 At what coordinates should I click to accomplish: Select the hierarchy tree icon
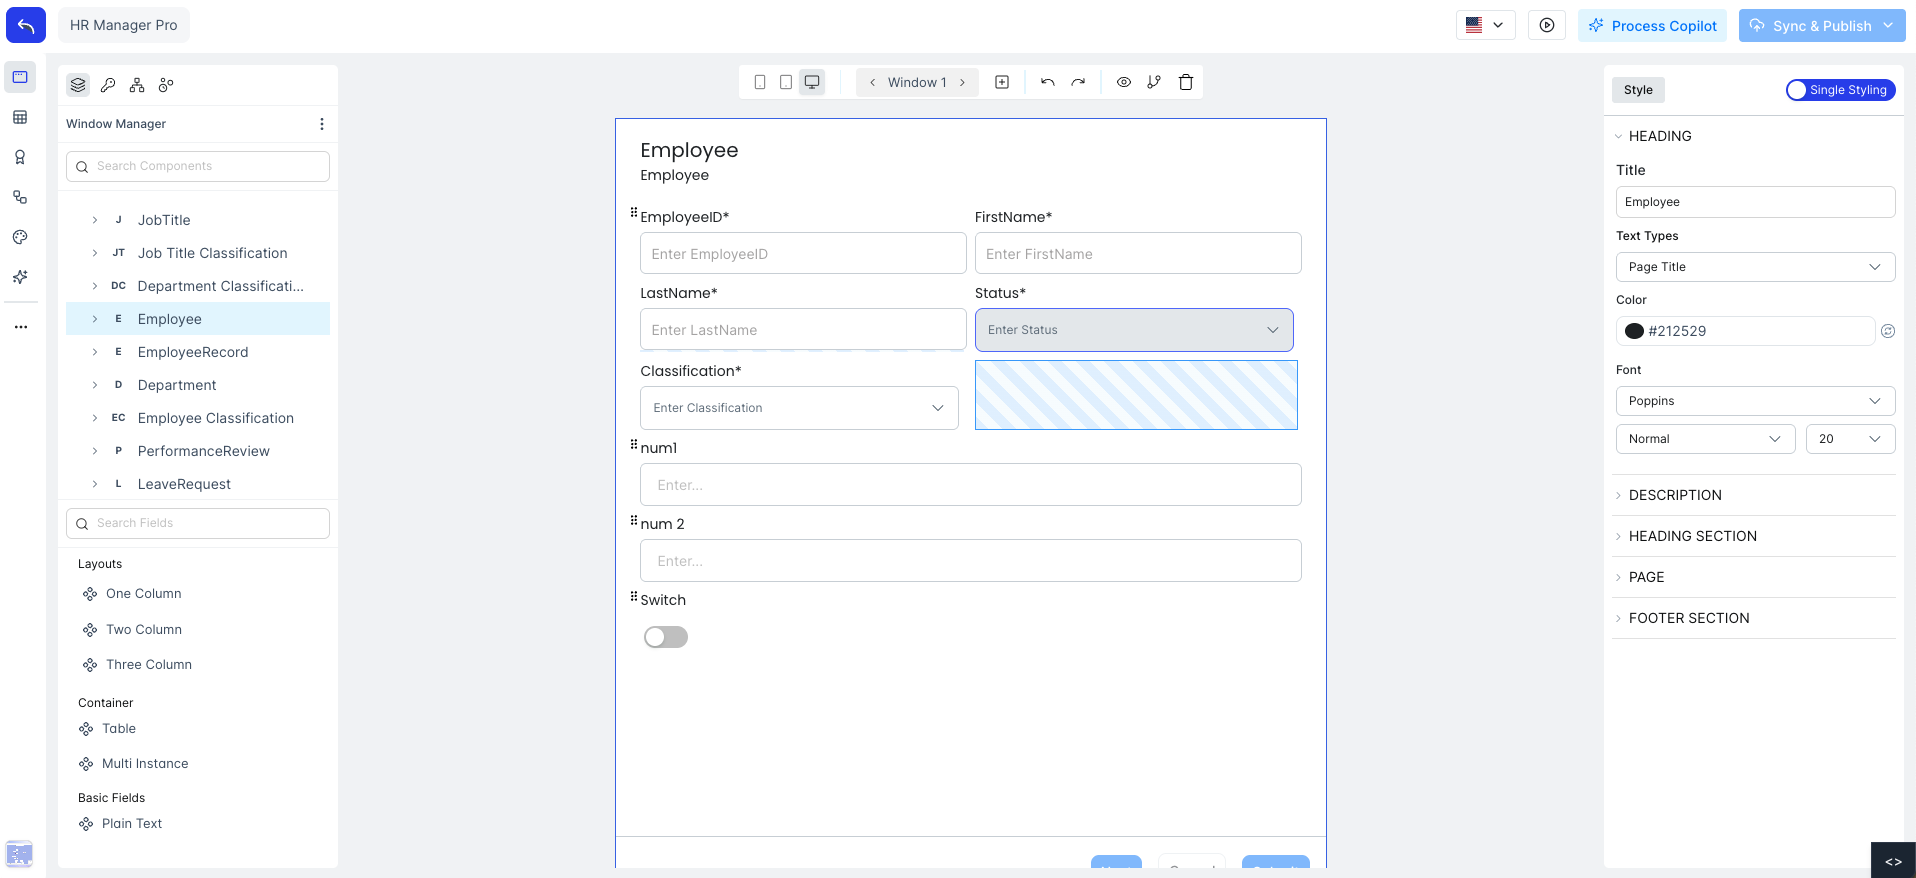click(137, 85)
